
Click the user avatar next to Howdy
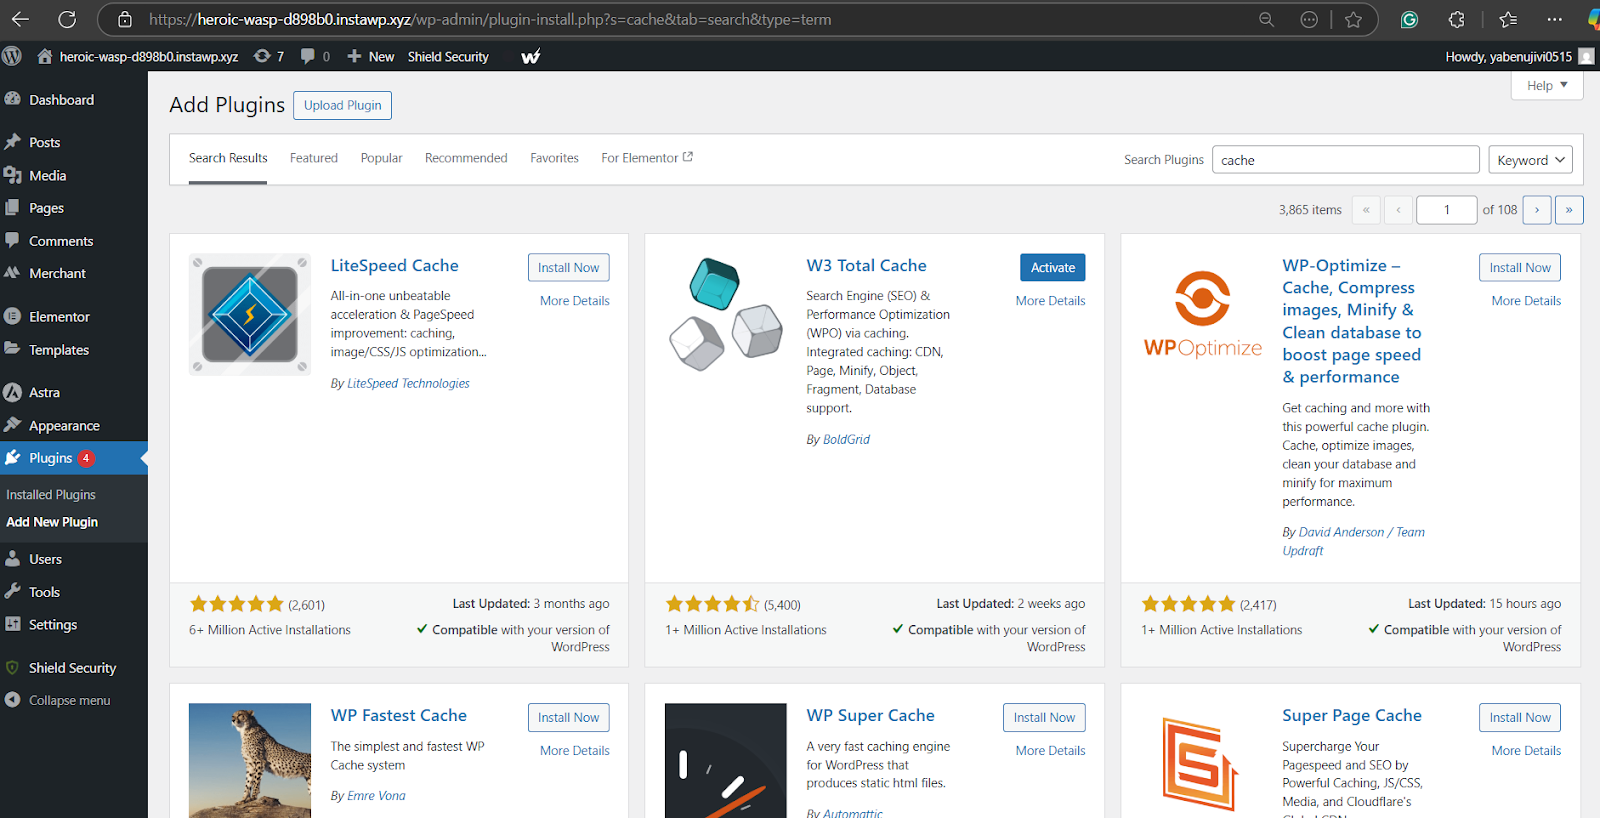click(x=1586, y=56)
